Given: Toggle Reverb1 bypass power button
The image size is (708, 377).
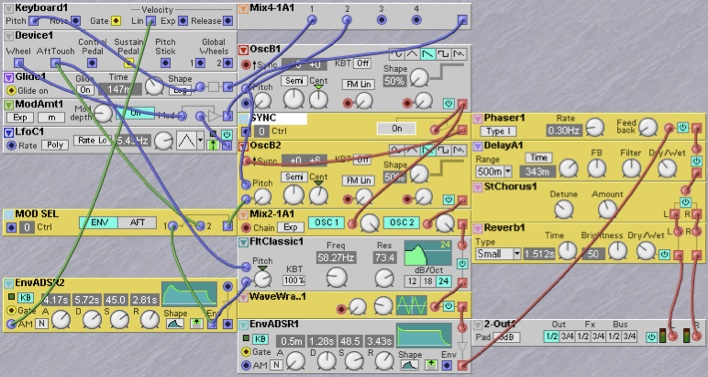Looking at the screenshot, I should pos(664,254).
